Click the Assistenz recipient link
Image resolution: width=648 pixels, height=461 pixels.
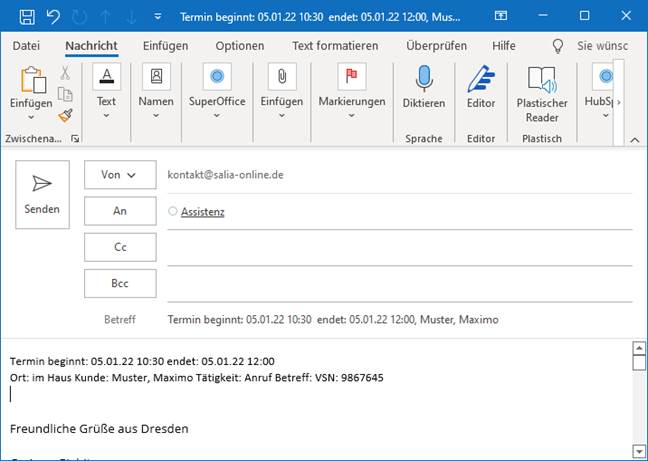click(202, 212)
